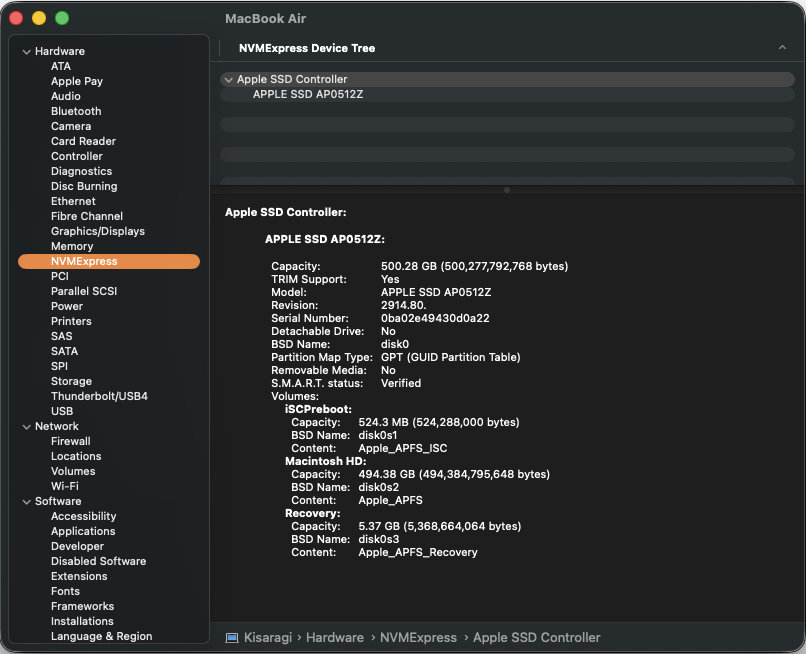Collapse the Software section in sidebar
The height and width of the screenshot is (654, 806).
(x=27, y=501)
